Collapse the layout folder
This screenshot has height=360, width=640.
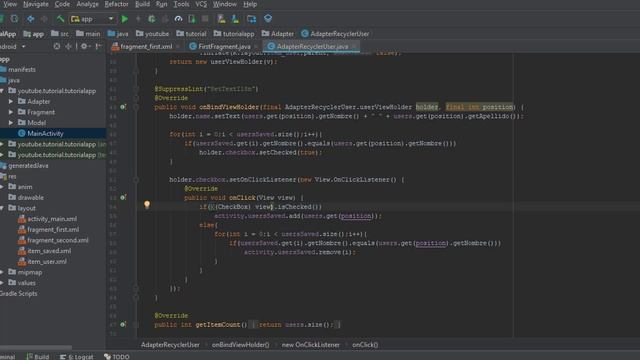point(2,208)
